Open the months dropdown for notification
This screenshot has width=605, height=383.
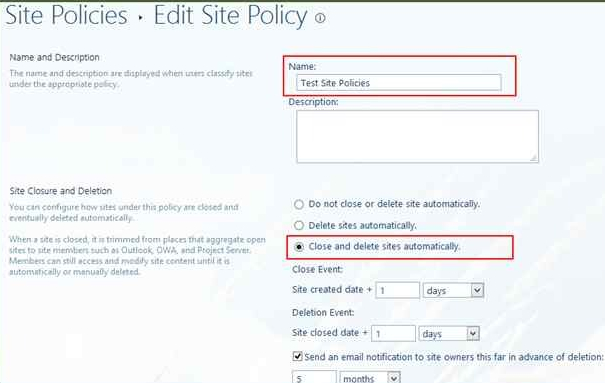pyautogui.click(x=370, y=377)
